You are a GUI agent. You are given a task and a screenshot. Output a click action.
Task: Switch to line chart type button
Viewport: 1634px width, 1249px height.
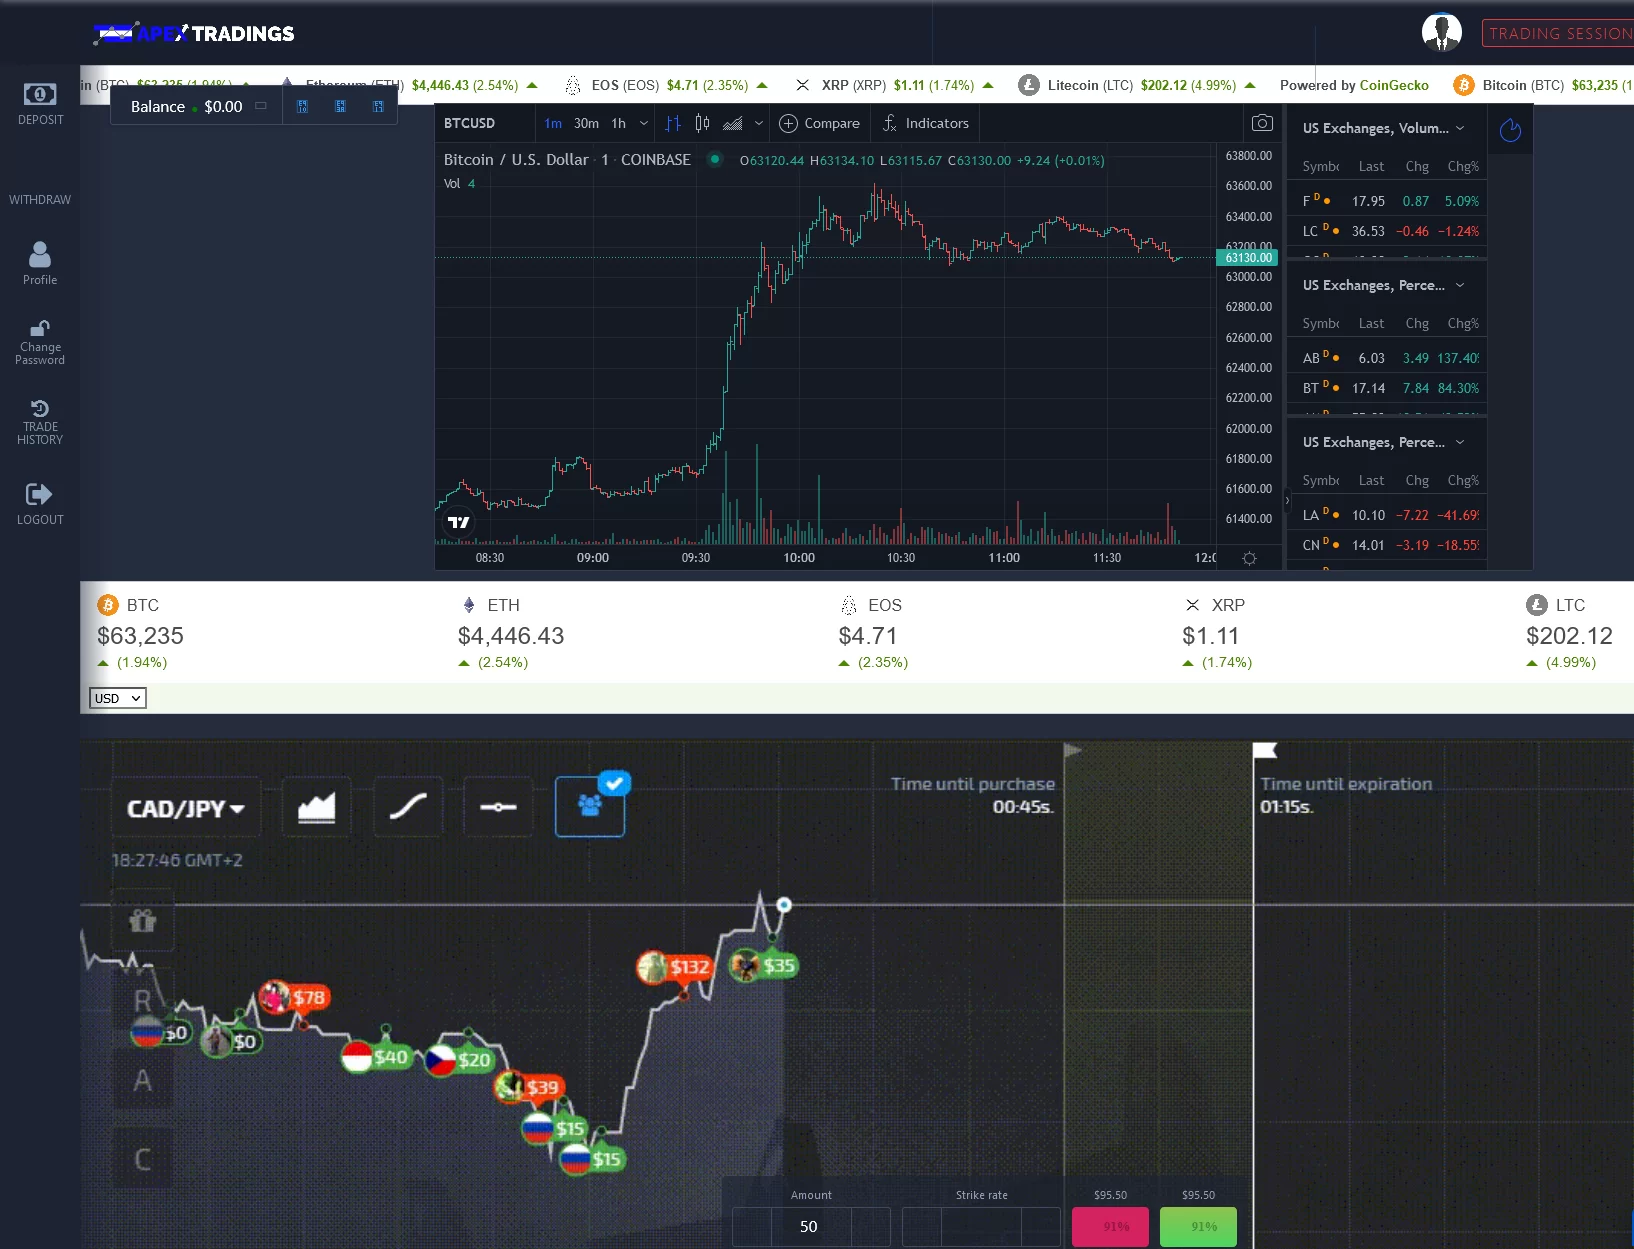[408, 807]
